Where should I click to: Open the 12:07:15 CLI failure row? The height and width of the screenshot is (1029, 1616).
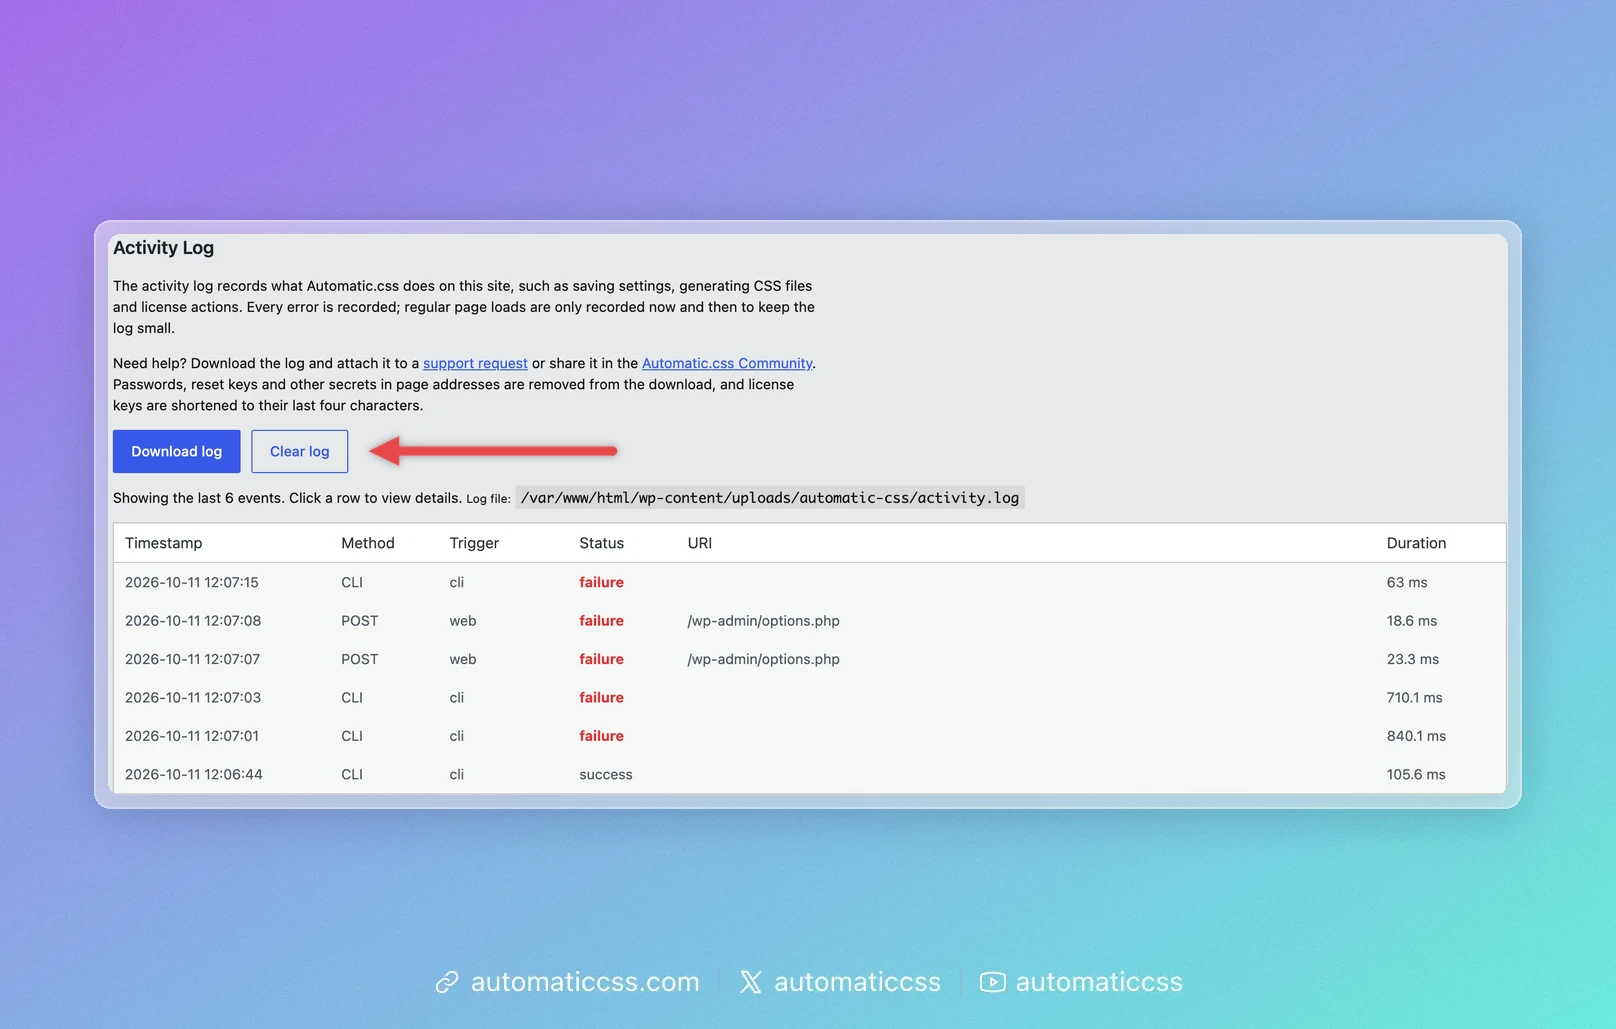coord(809,582)
